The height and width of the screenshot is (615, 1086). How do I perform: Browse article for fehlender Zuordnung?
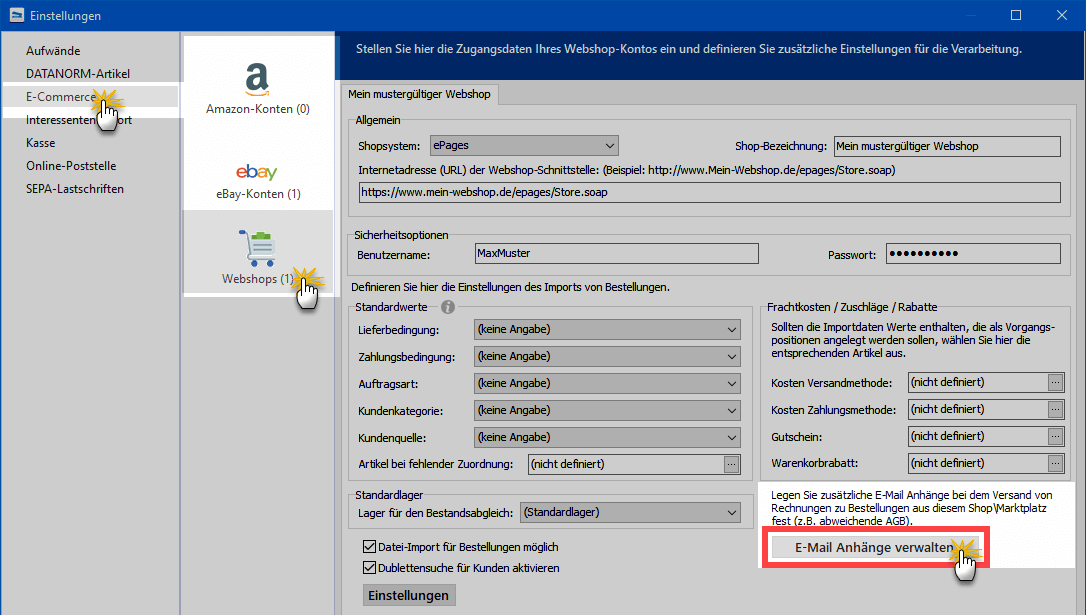pos(731,464)
